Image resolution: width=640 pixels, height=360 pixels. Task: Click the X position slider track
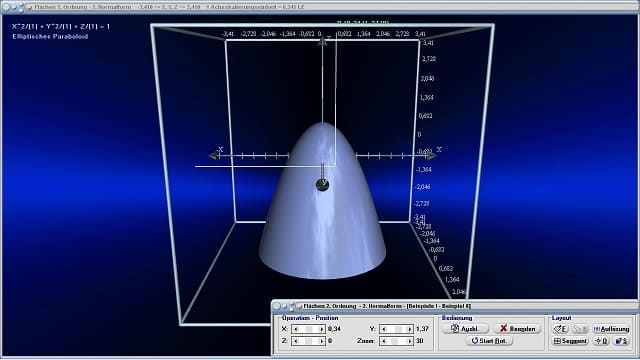point(309,329)
